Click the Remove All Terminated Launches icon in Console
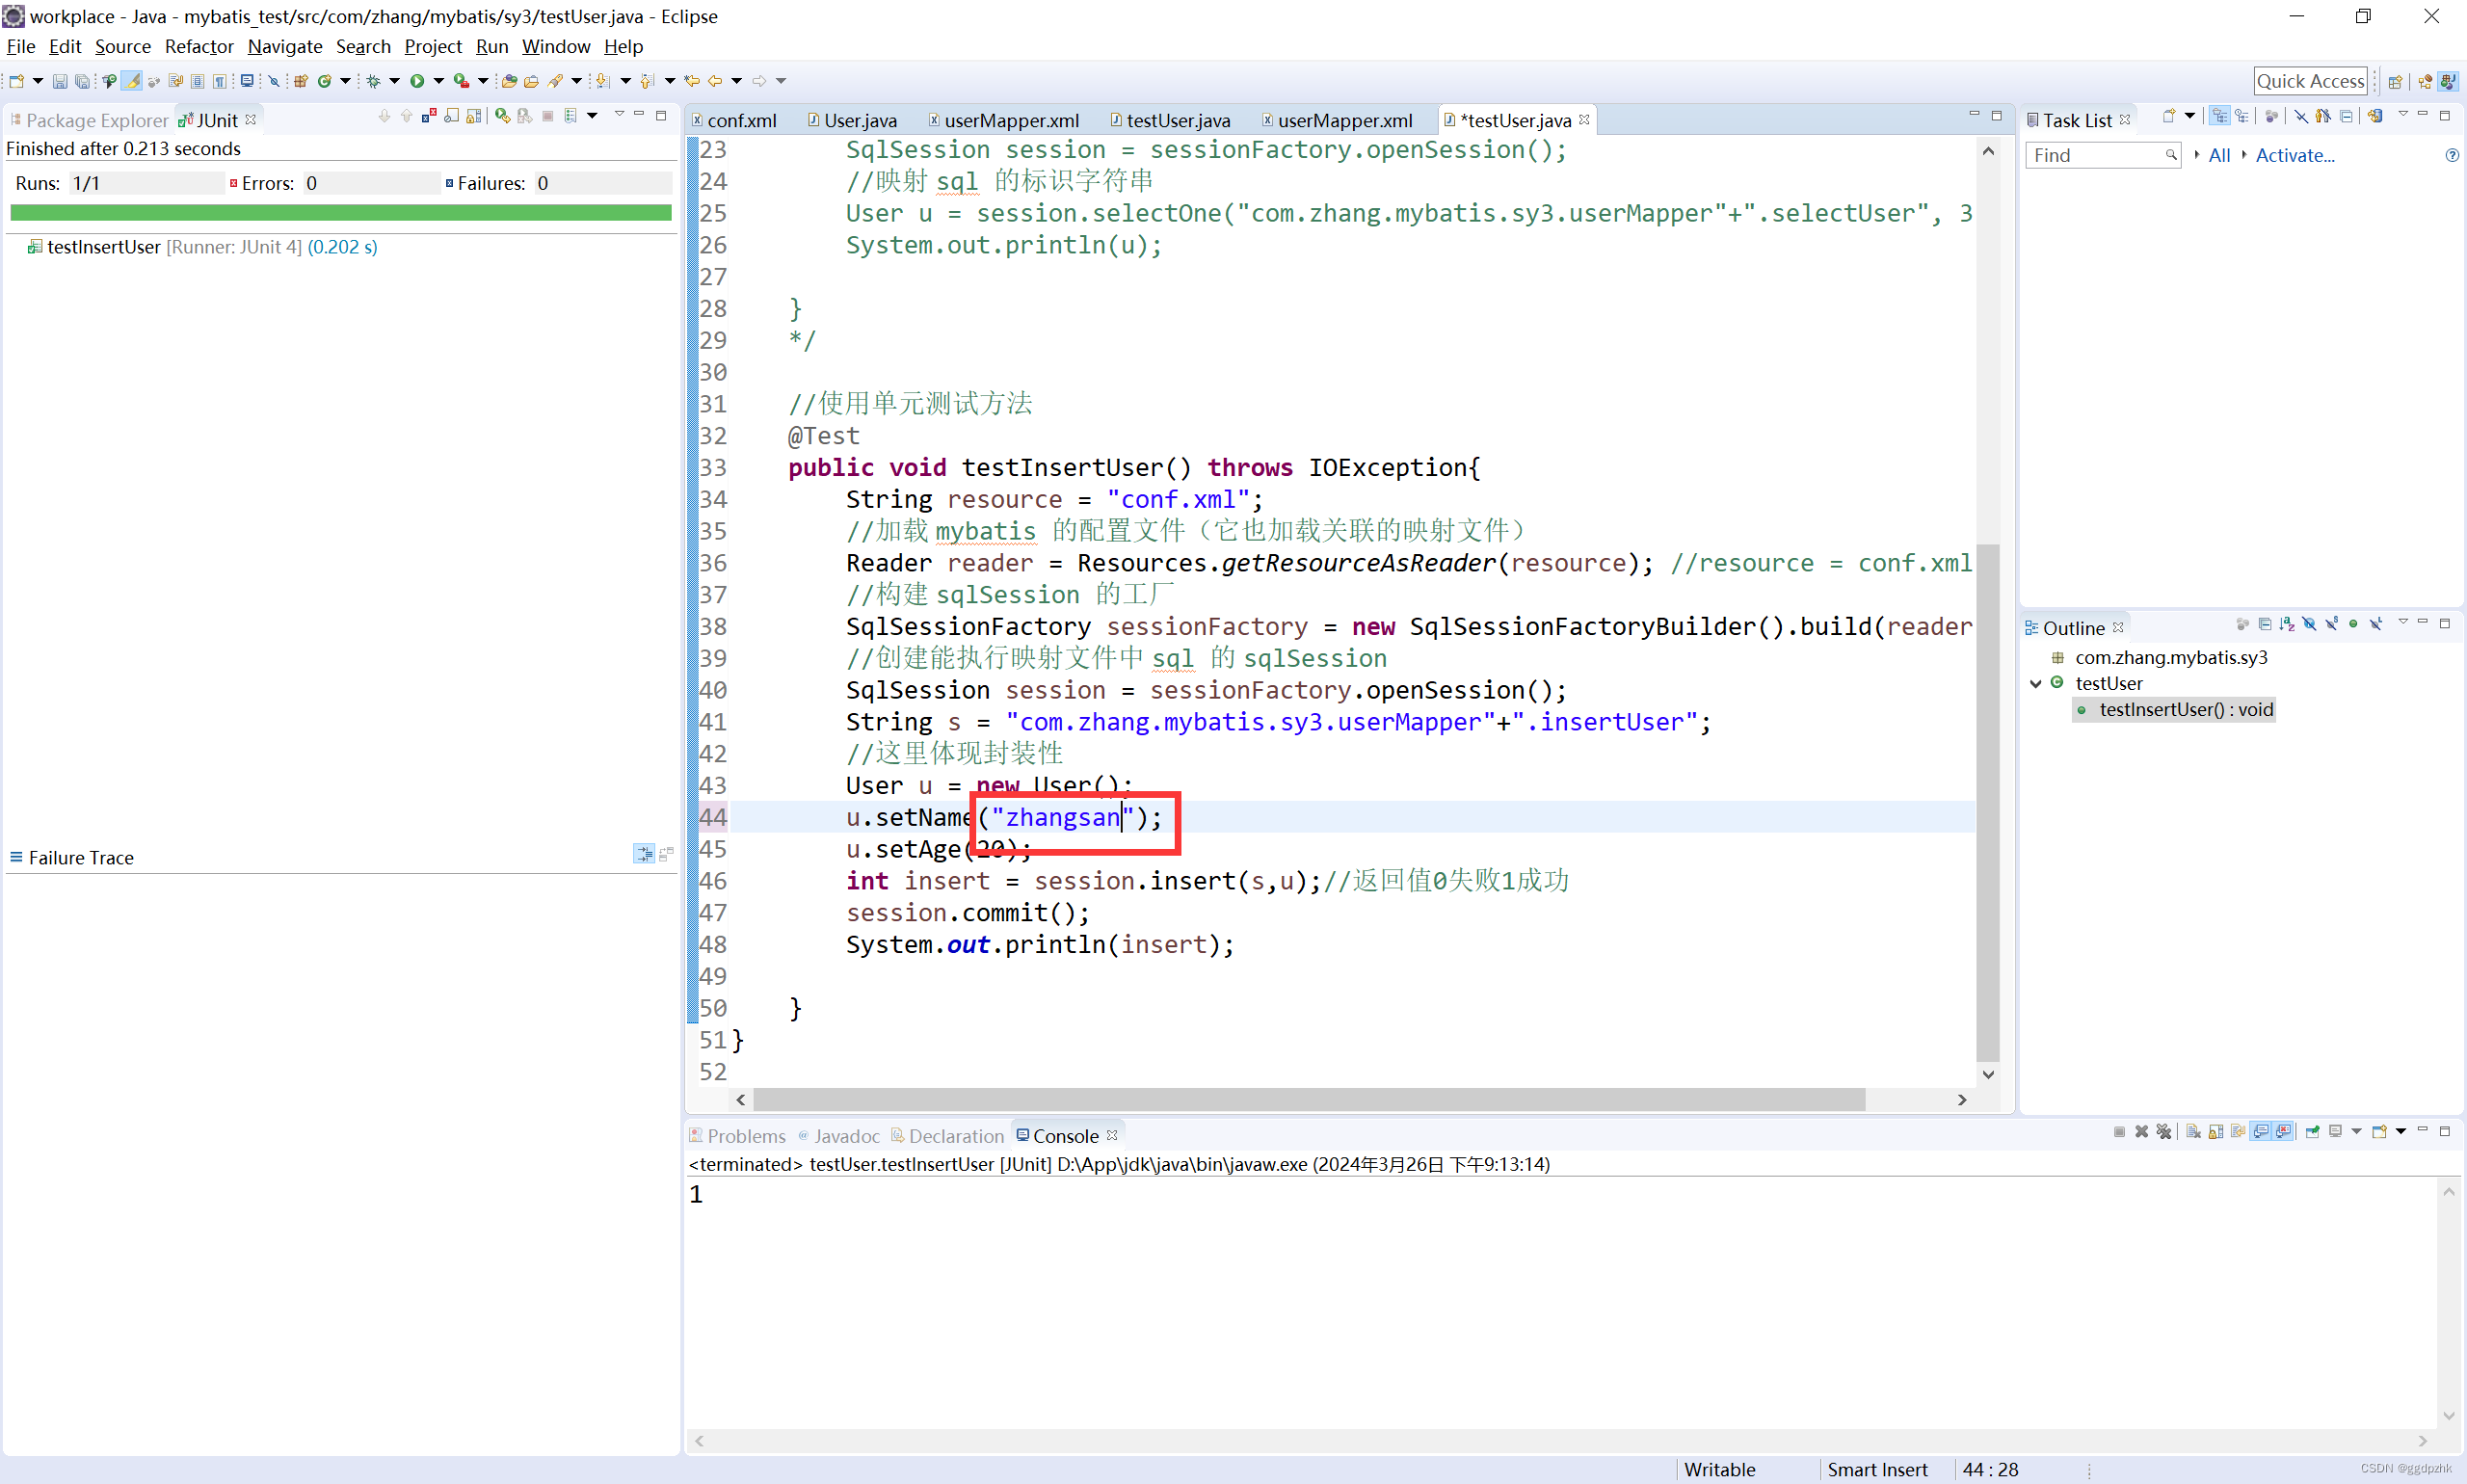 pos(2164,1132)
